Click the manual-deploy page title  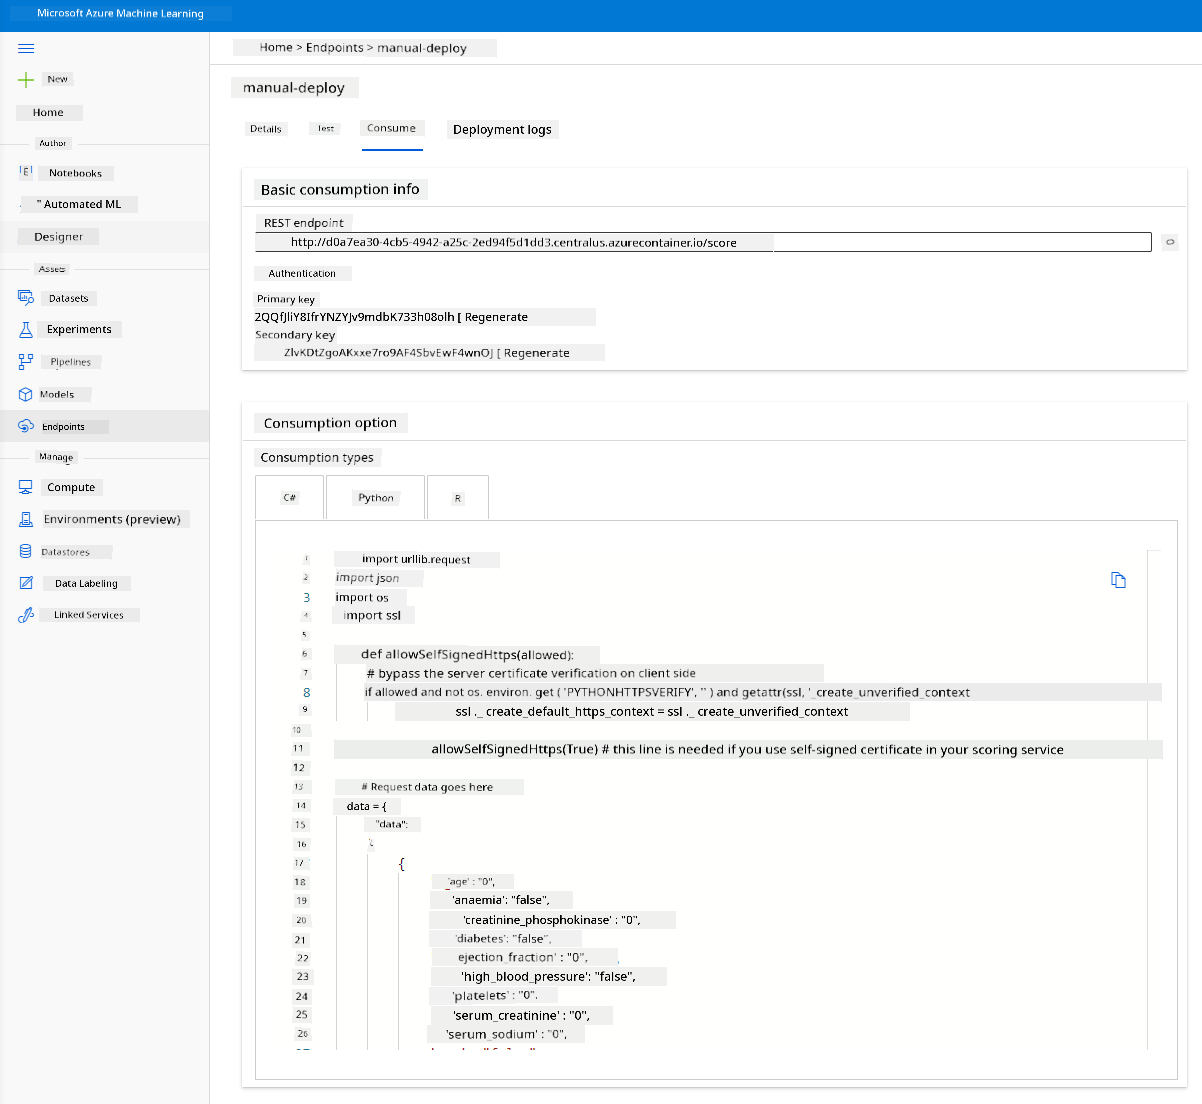(294, 88)
